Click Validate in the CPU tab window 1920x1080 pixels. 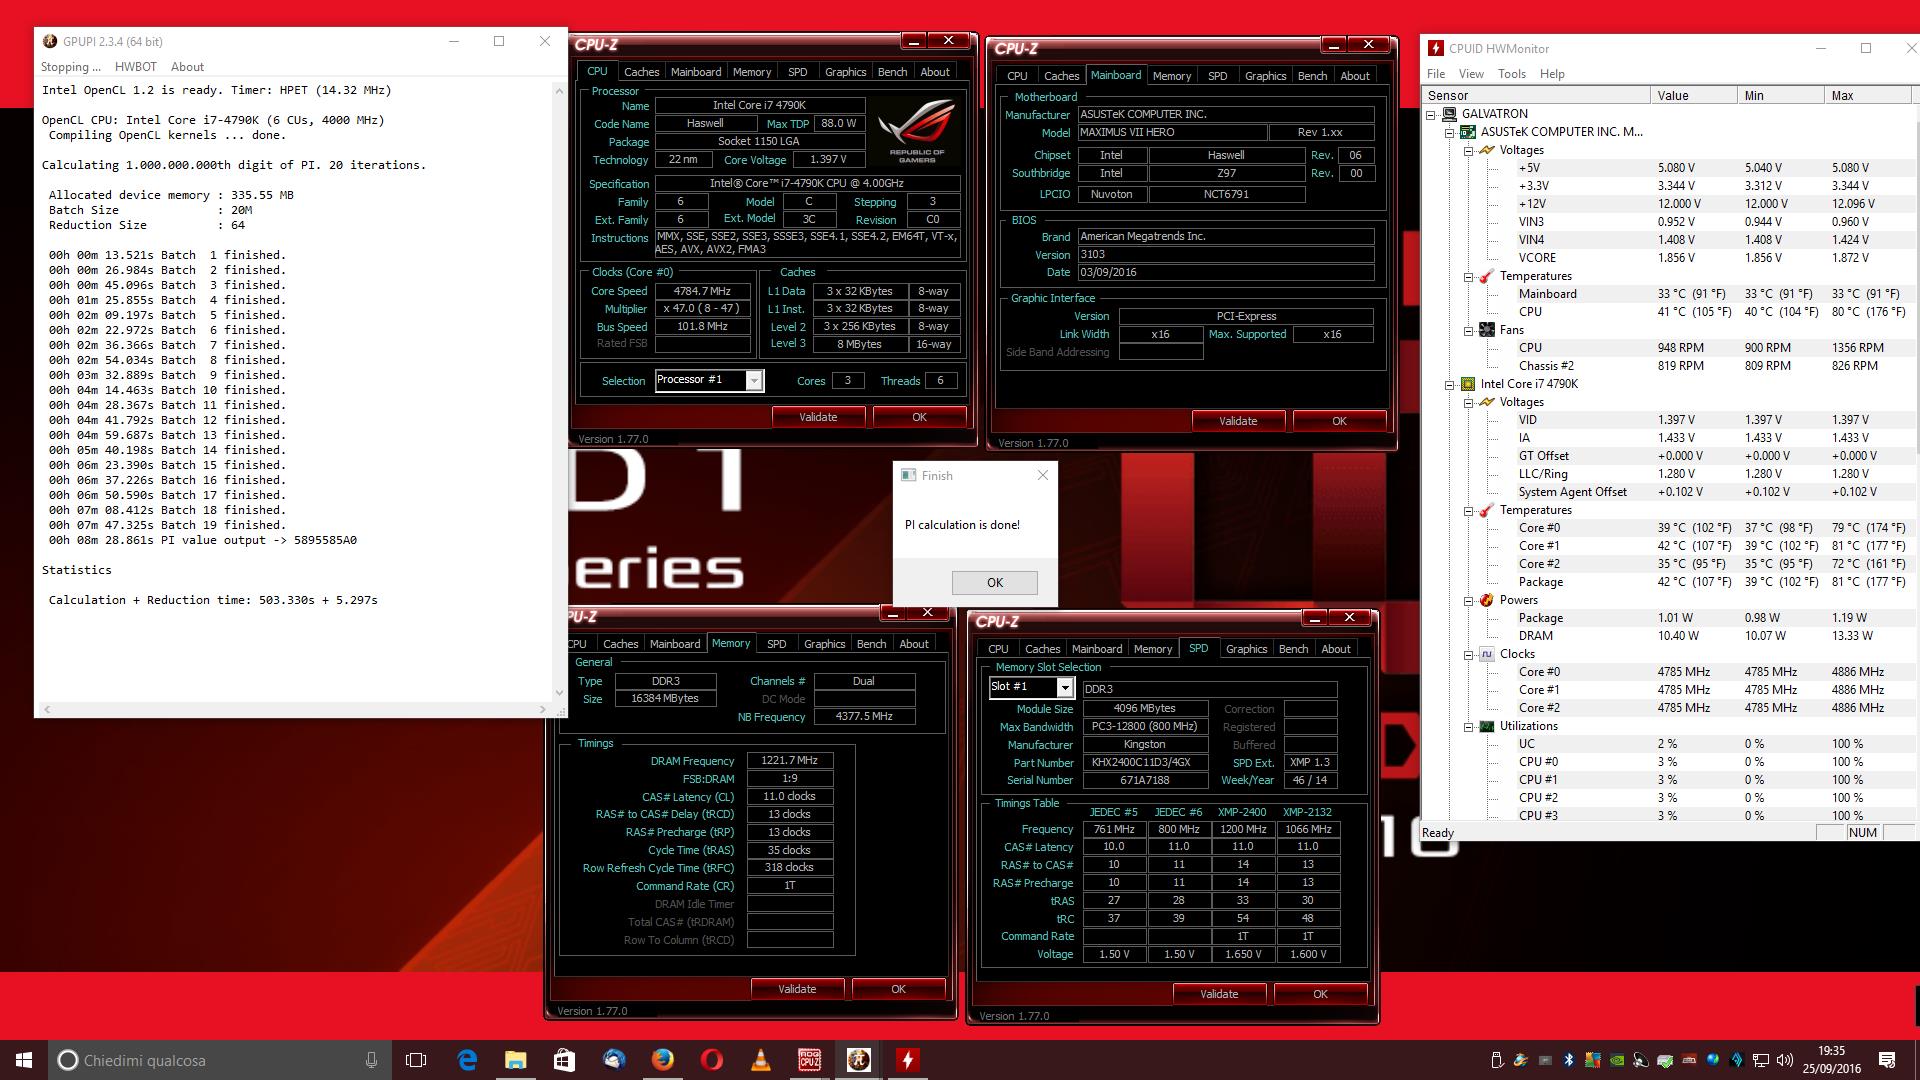click(818, 417)
